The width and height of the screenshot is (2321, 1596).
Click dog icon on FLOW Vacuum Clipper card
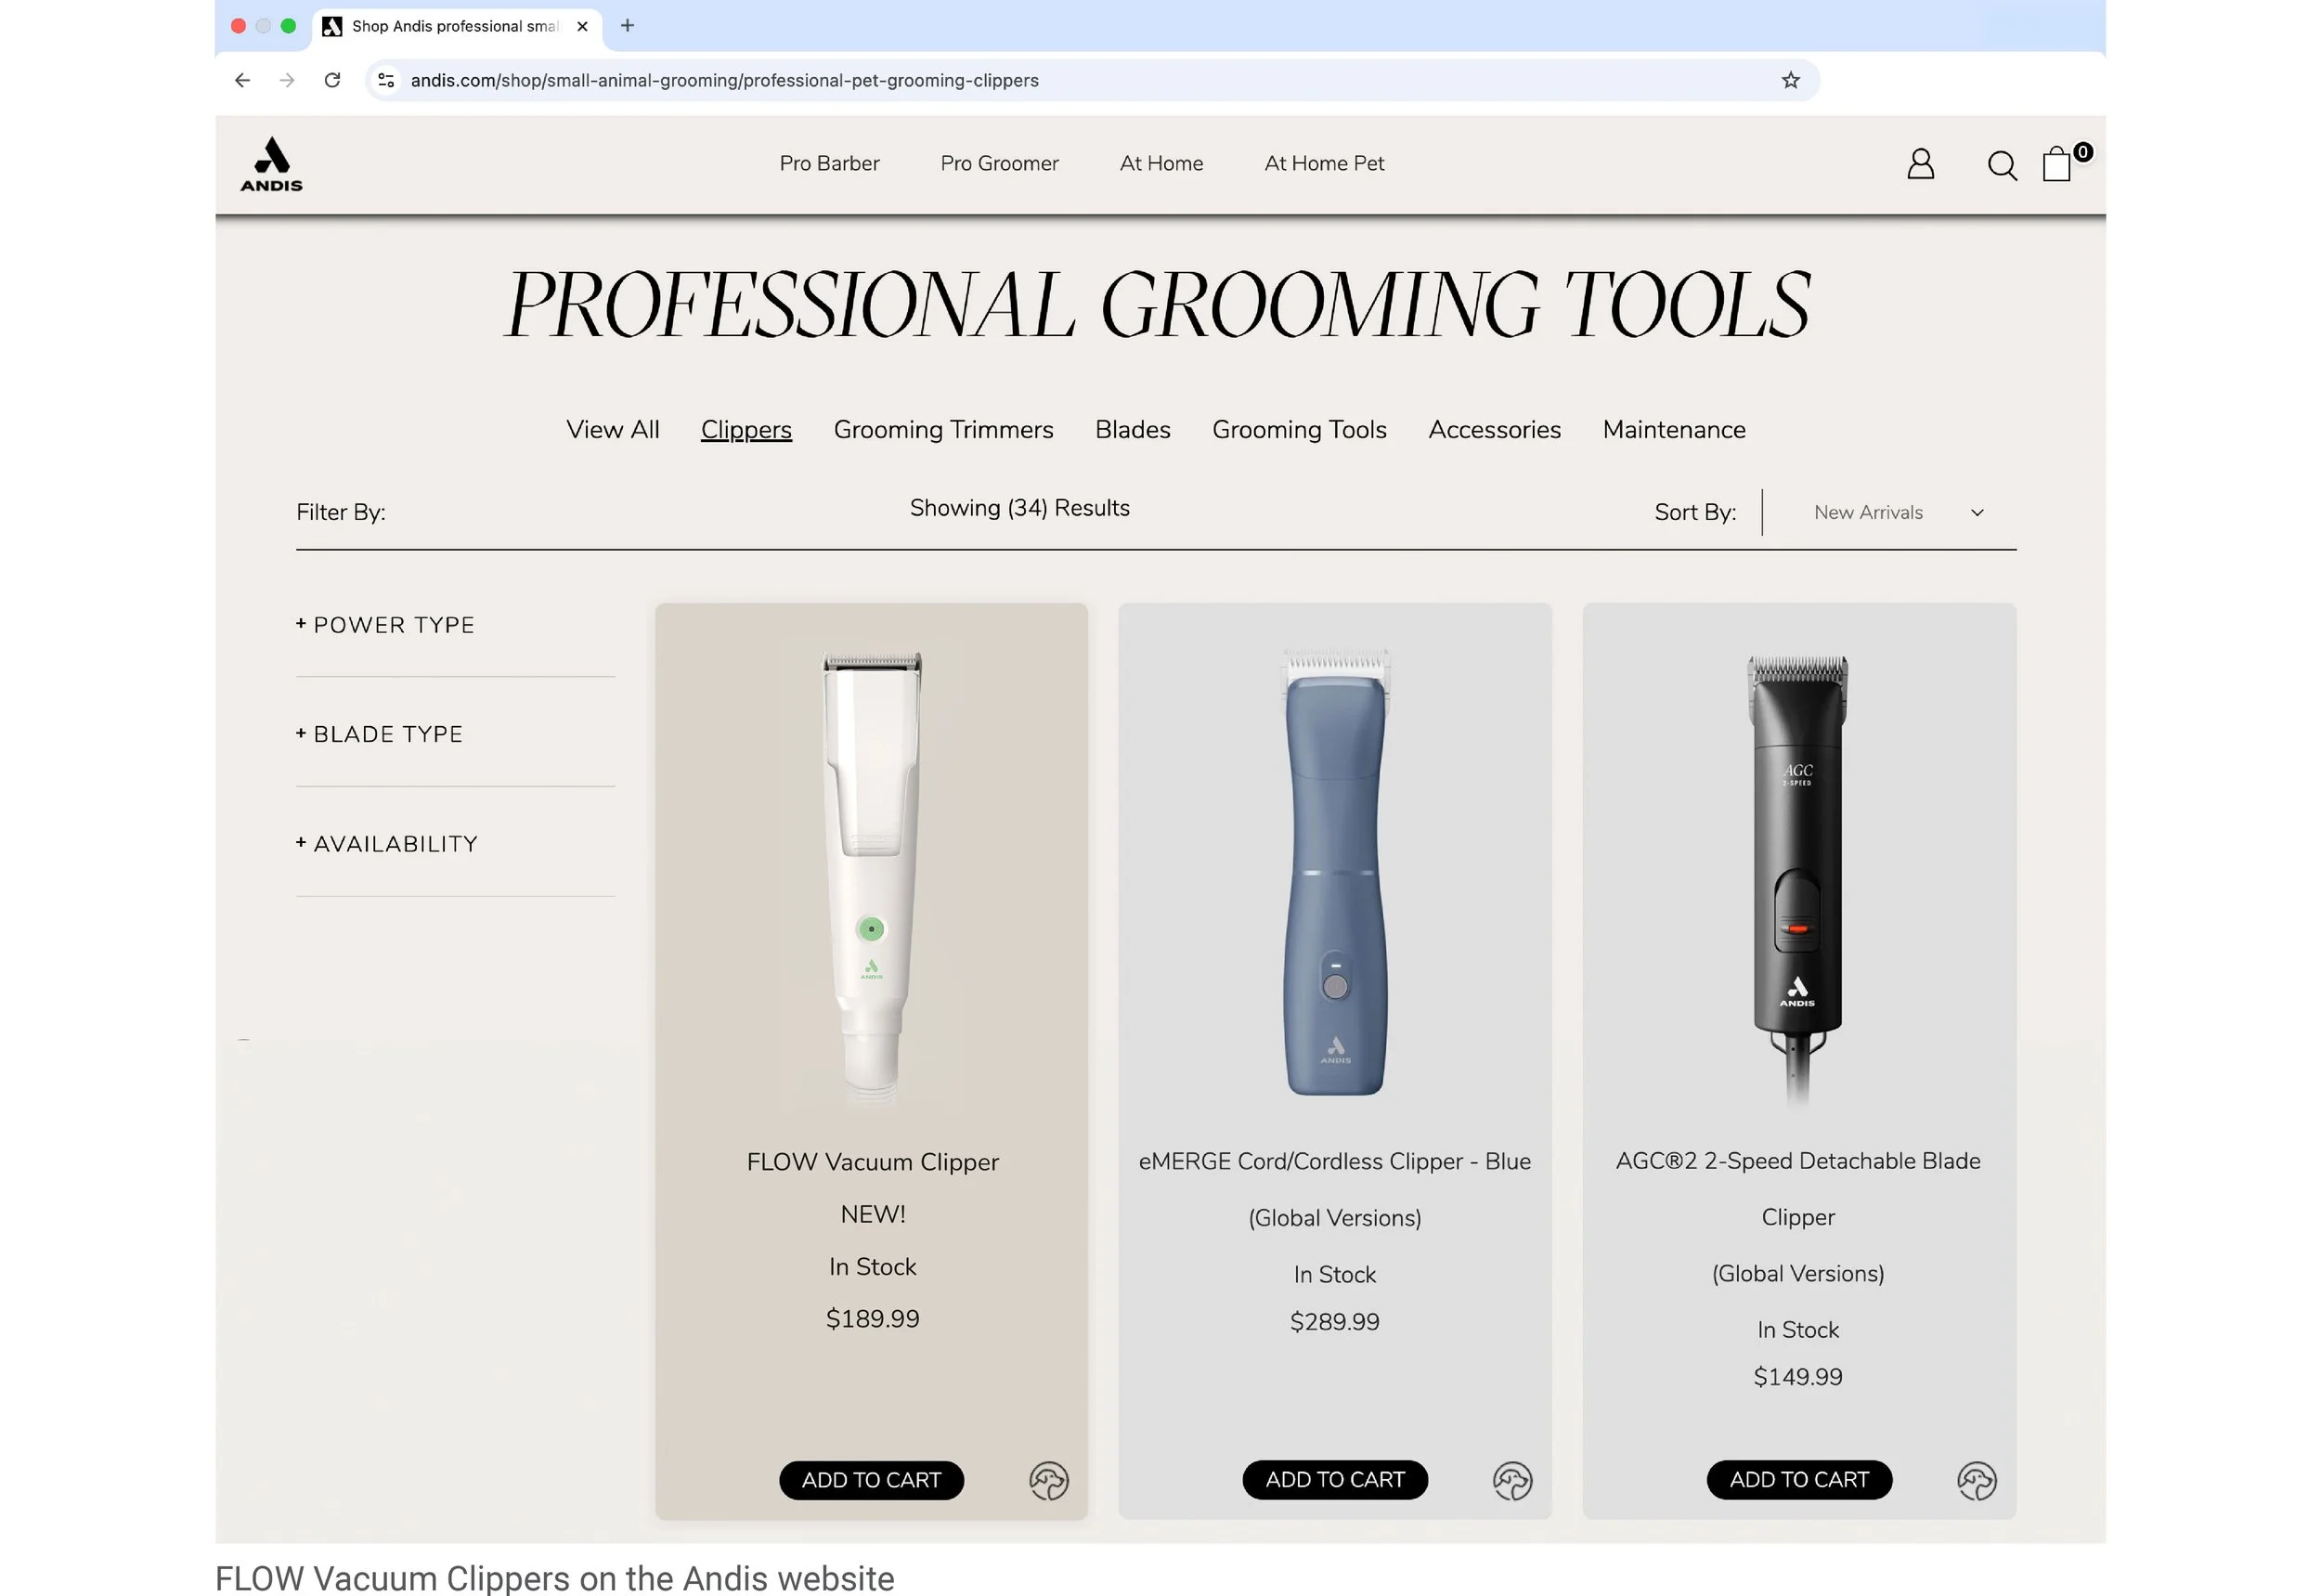pyautogui.click(x=1048, y=1480)
